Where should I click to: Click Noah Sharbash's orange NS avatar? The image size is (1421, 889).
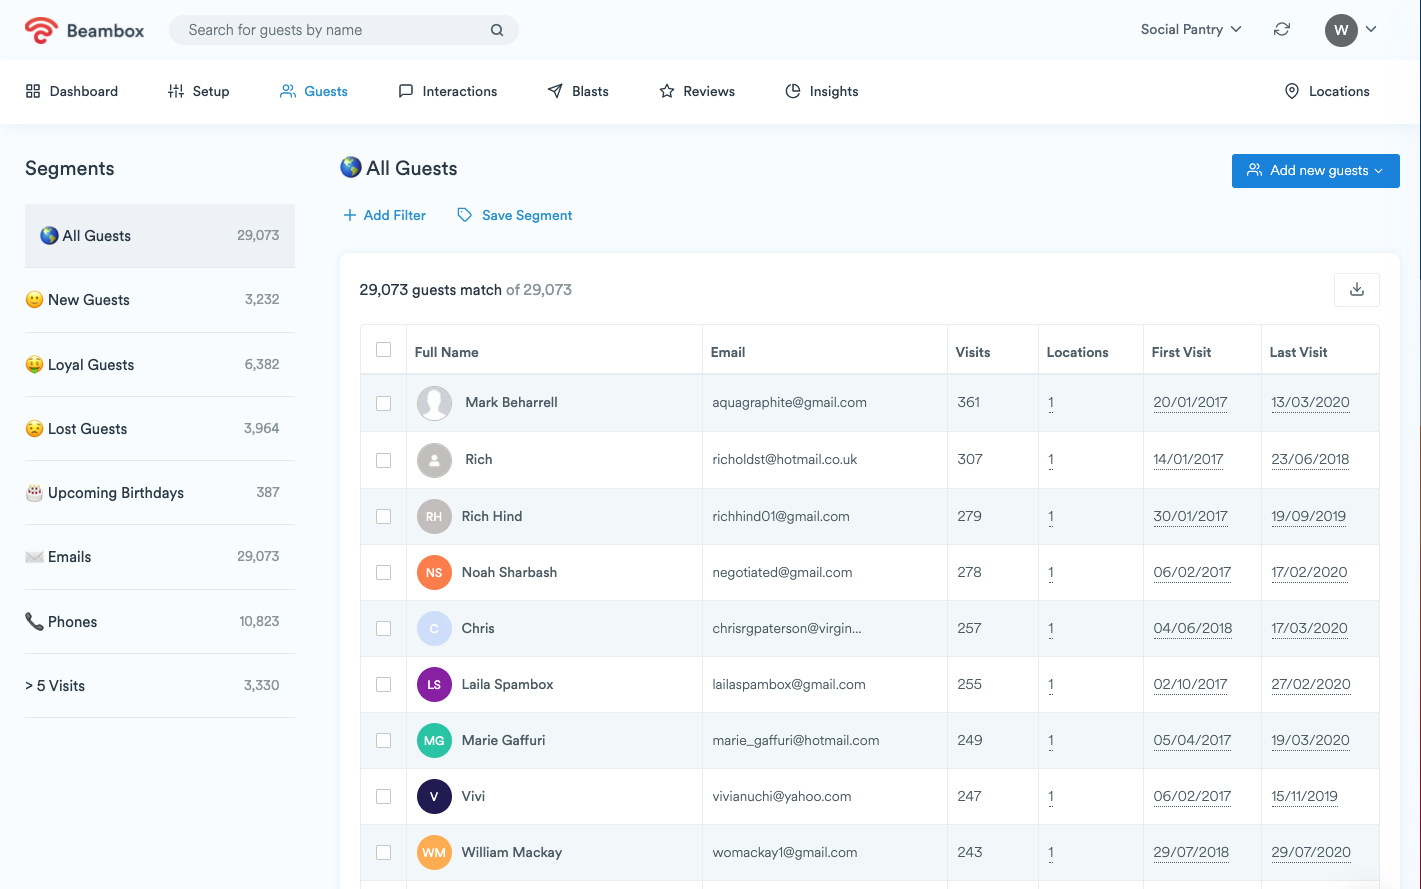[434, 573]
